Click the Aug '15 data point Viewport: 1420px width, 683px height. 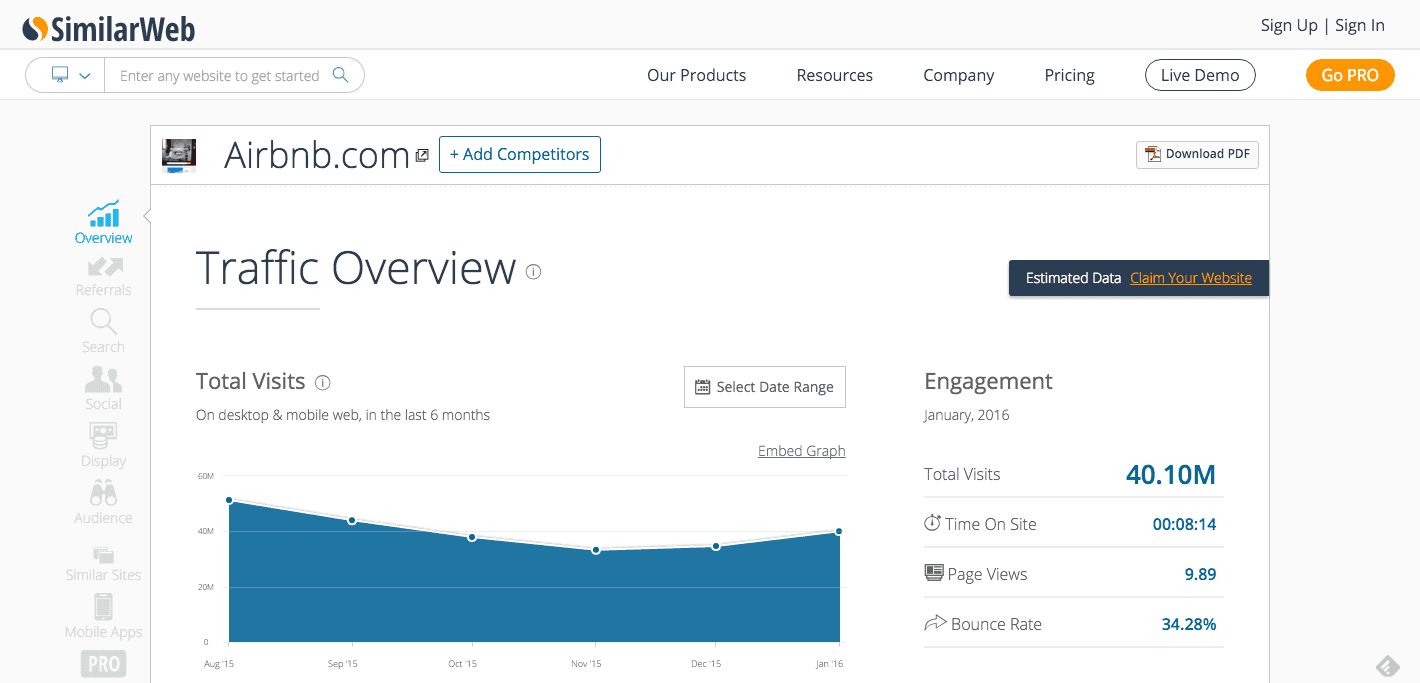pyautogui.click(x=229, y=500)
